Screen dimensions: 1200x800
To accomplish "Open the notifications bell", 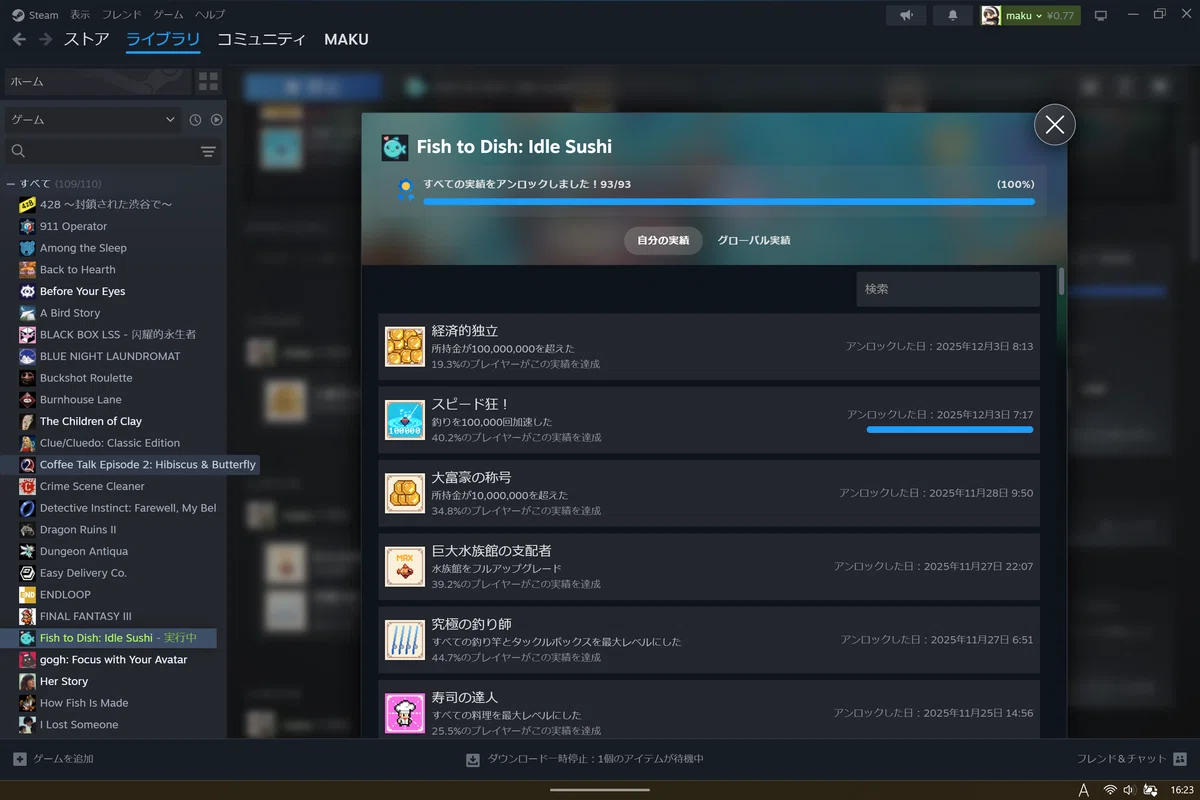I will point(952,15).
